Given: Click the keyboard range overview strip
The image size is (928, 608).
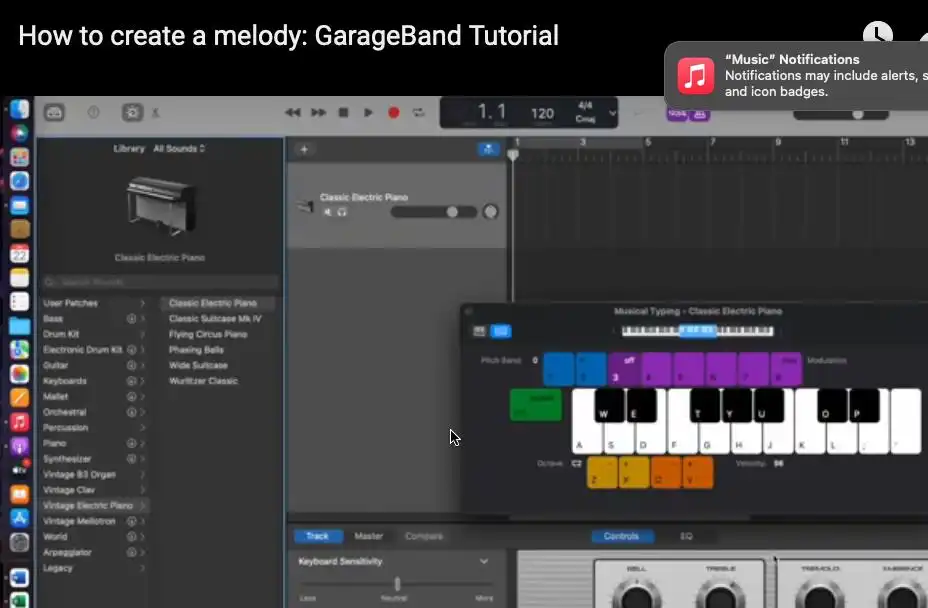Looking at the screenshot, I should click(x=698, y=331).
